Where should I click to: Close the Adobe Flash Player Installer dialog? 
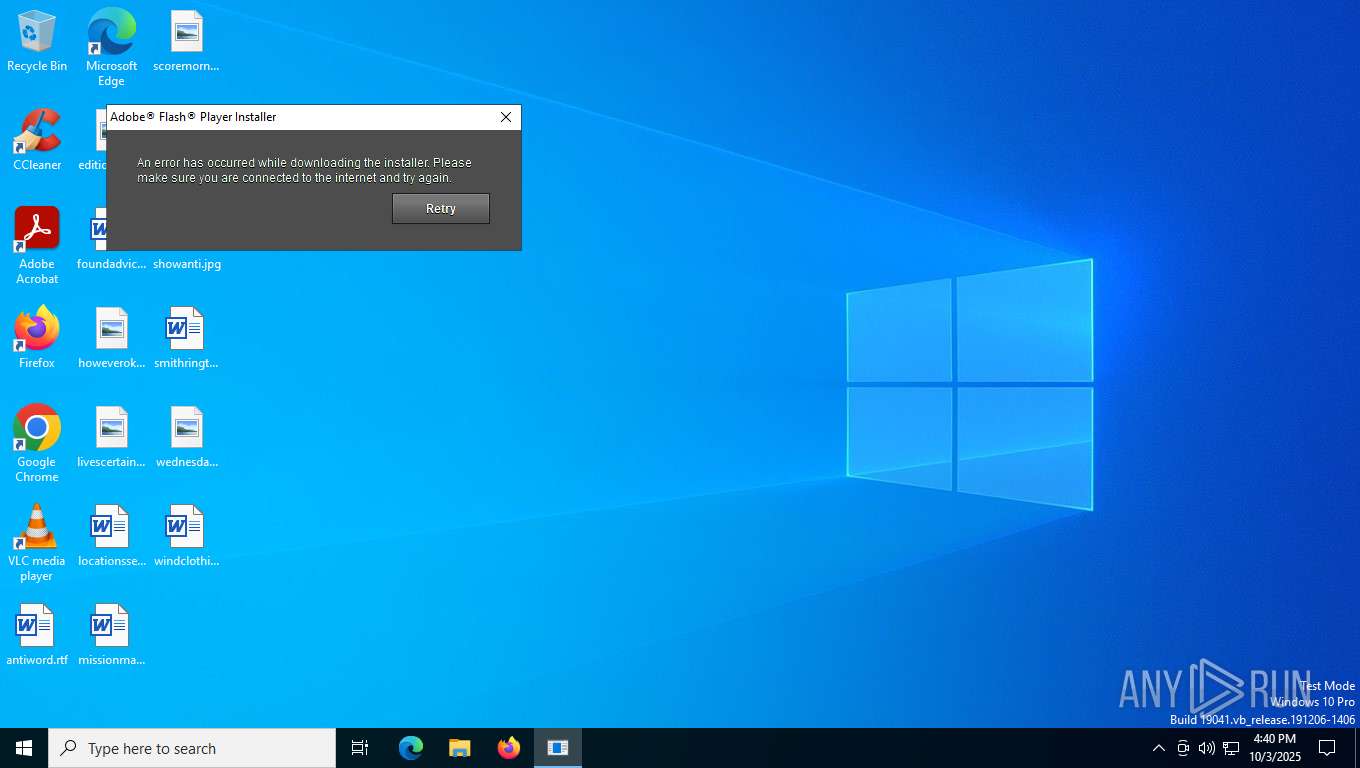(x=506, y=117)
